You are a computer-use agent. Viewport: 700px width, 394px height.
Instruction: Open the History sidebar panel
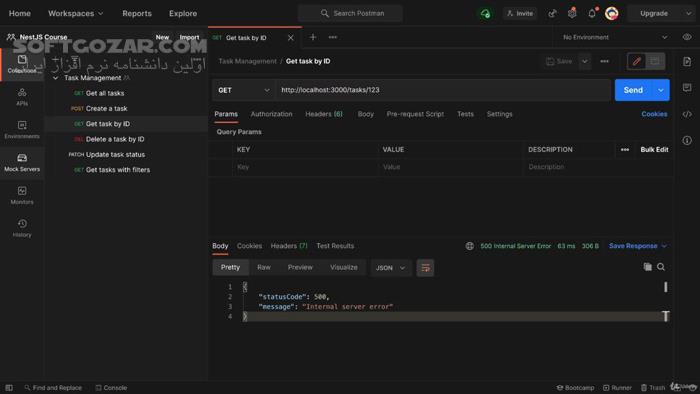point(22,228)
